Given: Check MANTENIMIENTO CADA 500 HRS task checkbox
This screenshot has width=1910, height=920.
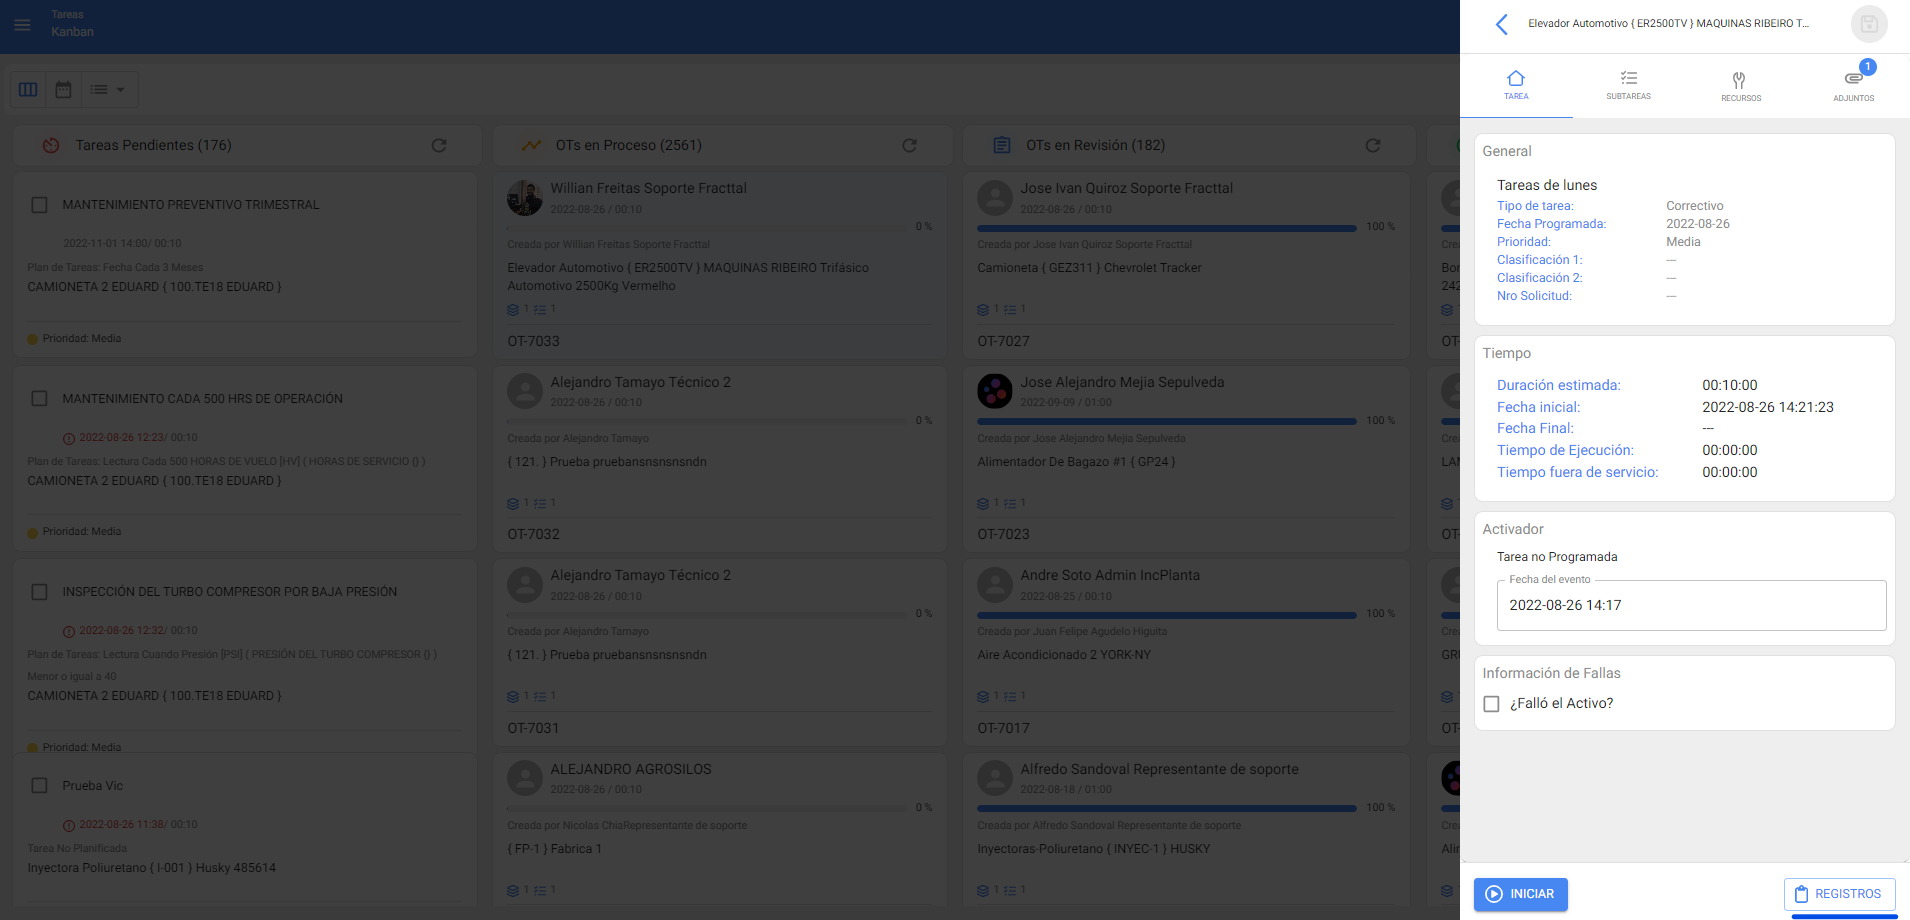Looking at the screenshot, I should tap(40, 399).
